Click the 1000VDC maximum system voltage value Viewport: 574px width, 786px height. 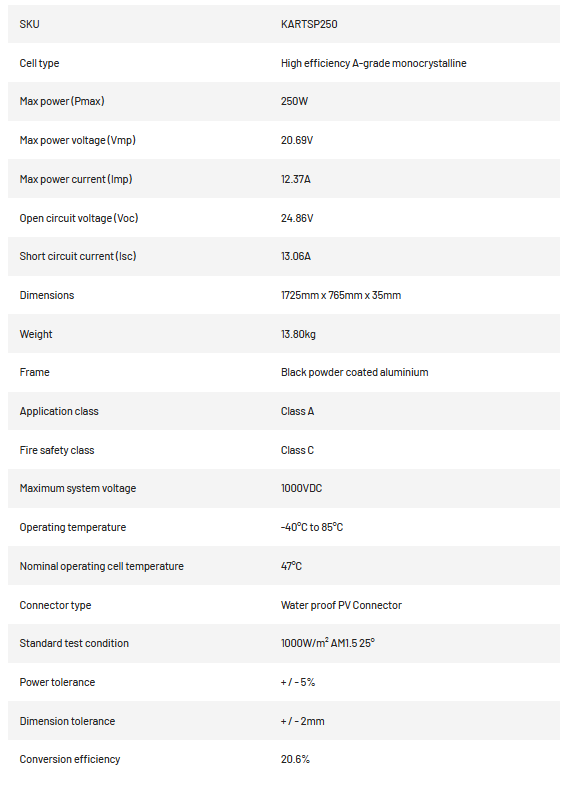tap(301, 489)
